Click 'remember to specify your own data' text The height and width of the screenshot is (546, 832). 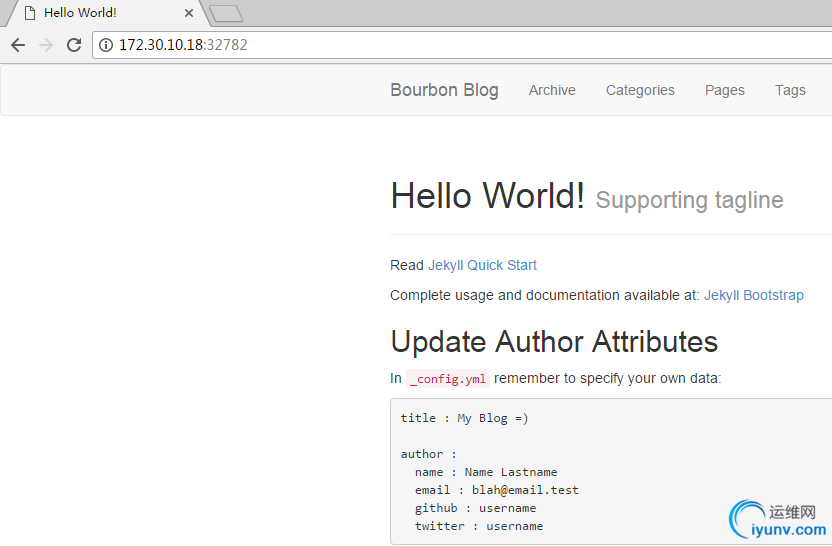pyautogui.click(x=608, y=378)
